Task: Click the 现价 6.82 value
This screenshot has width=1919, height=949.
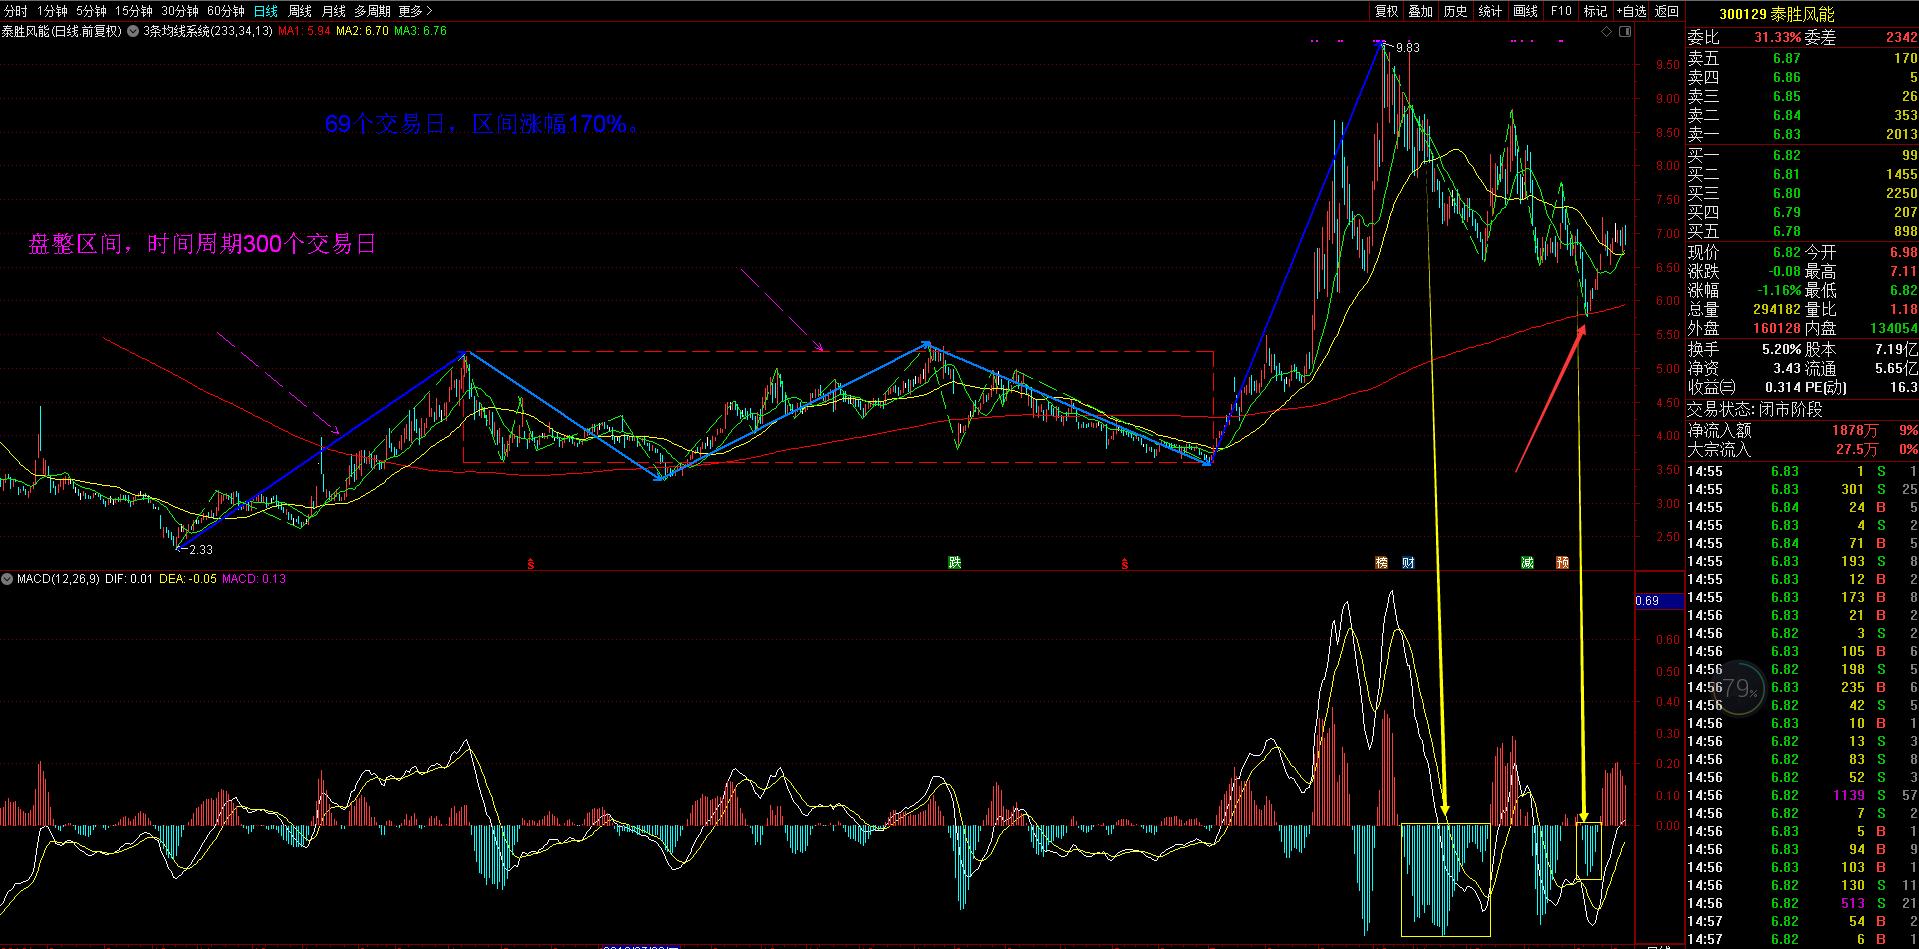Action: tap(1786, 252)
